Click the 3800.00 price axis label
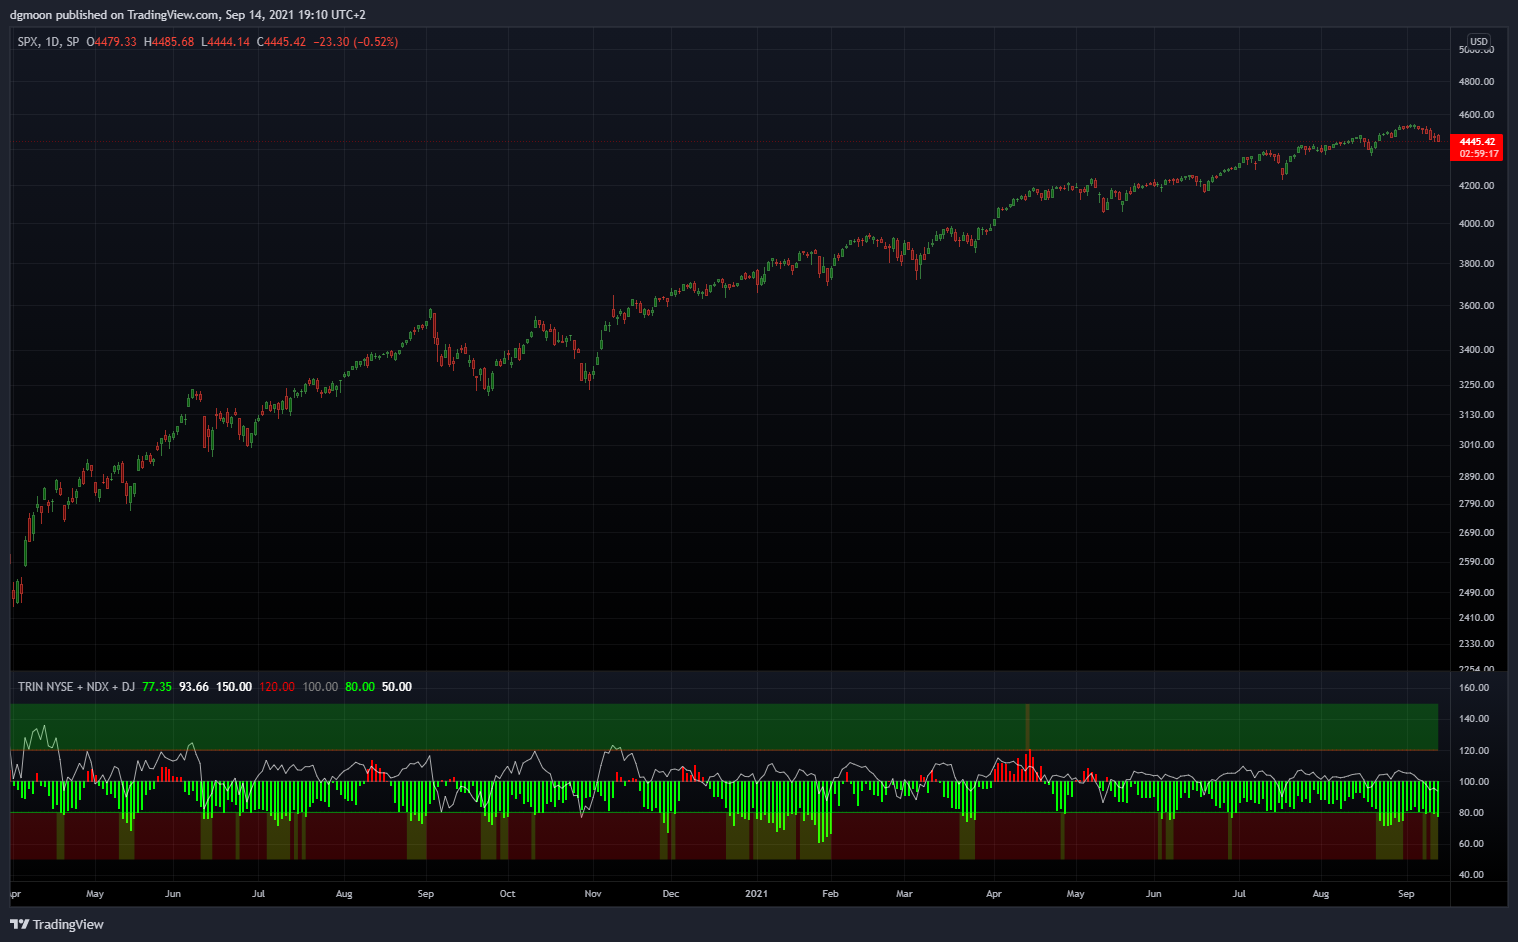This screenshot has width=1518, height=942. (x=1476, y=264)
